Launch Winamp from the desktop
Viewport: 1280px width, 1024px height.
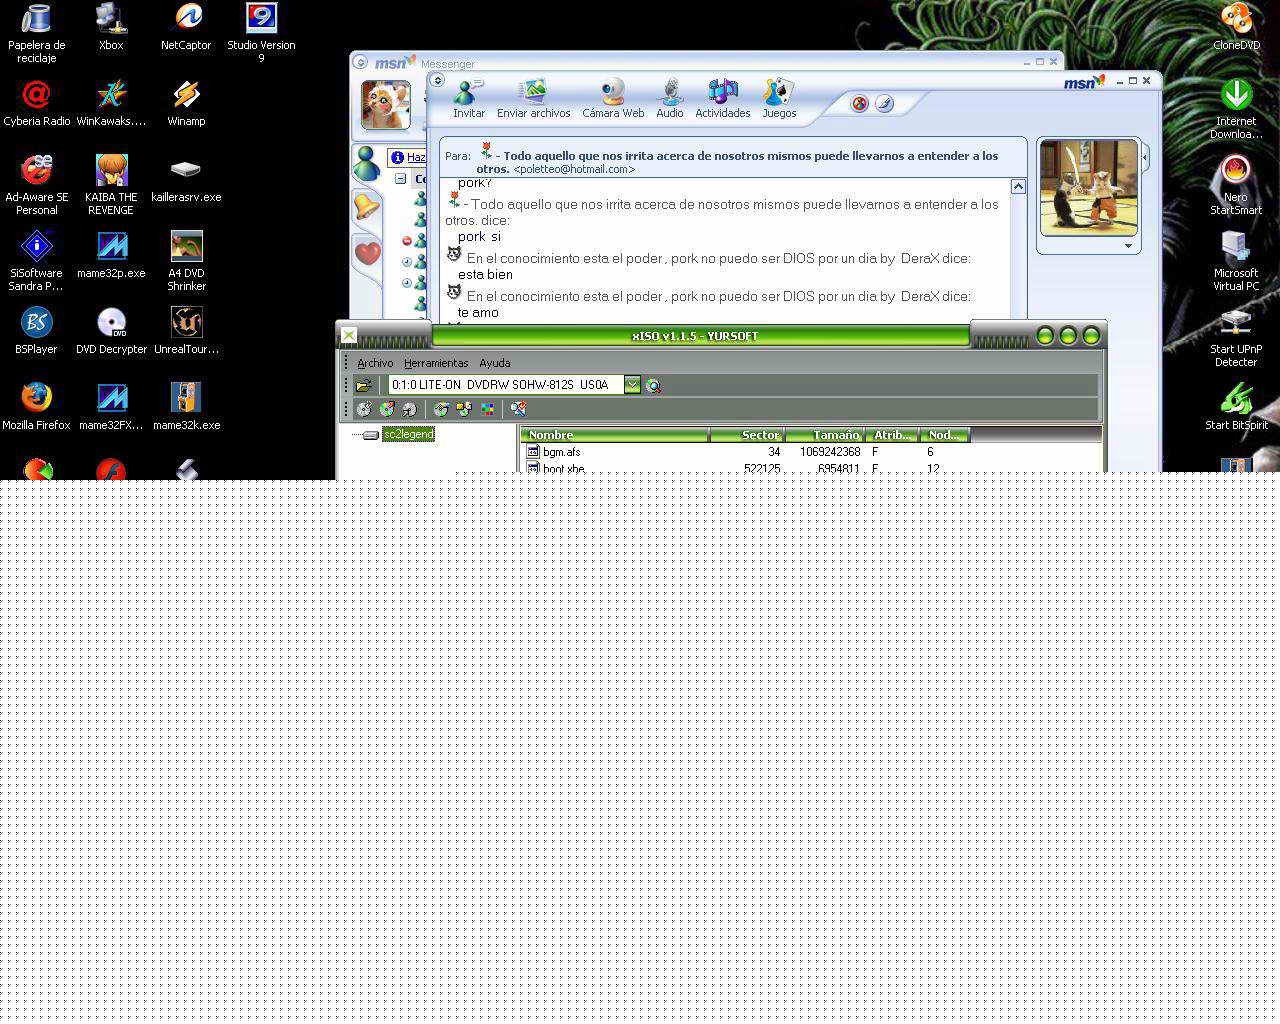[186, 103]
